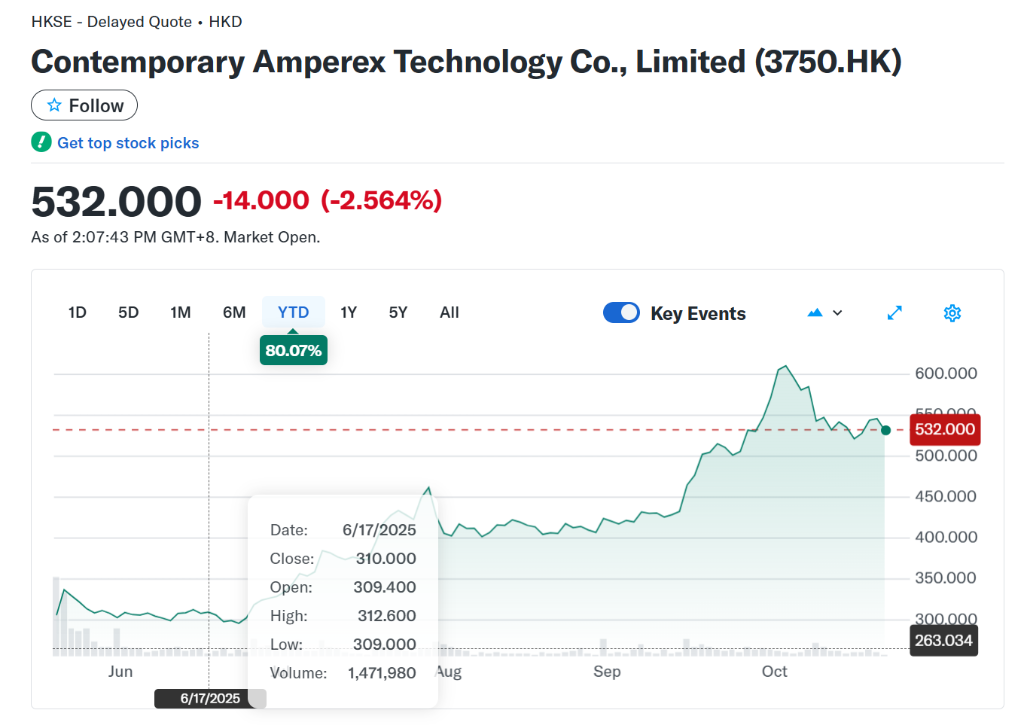The height and width of the screenshot is (725, 1024).
Task: Select the 1D range tab
Action: 77,312
